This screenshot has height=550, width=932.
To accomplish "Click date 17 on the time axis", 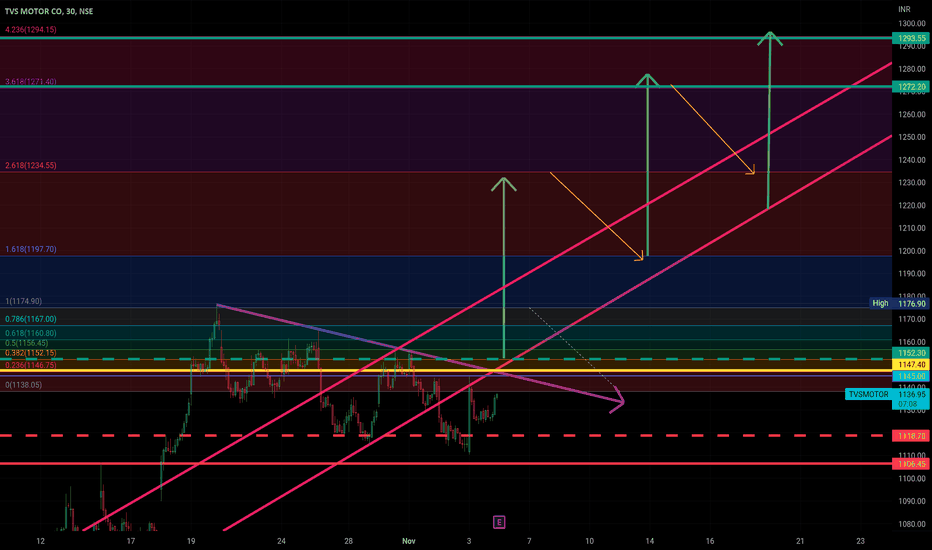I will pos(131,541).
